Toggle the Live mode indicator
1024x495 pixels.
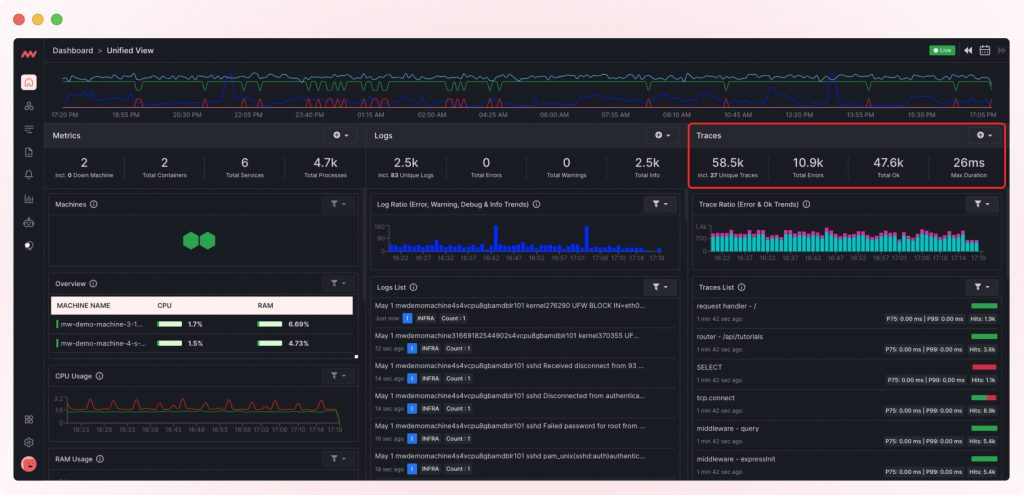[x=942, y=50]
